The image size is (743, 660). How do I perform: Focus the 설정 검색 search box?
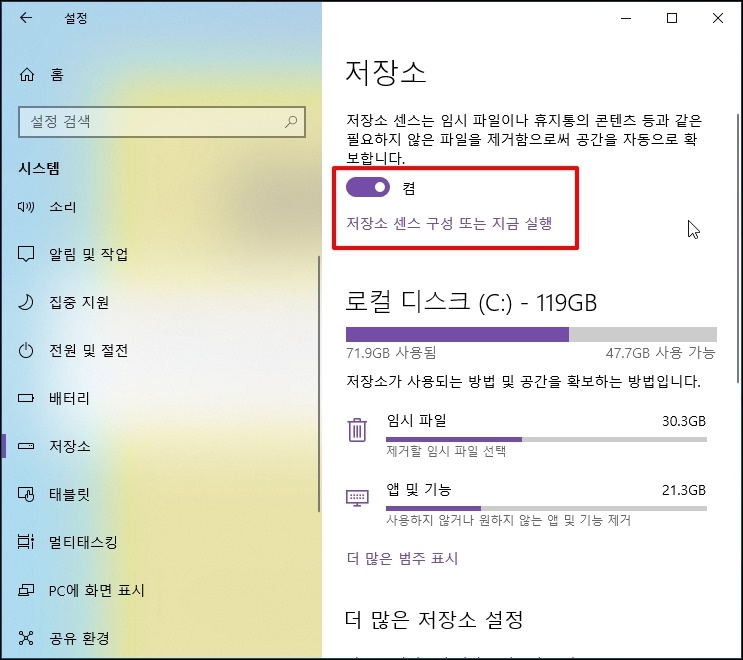pyautogui.click(x=162, y=122)
